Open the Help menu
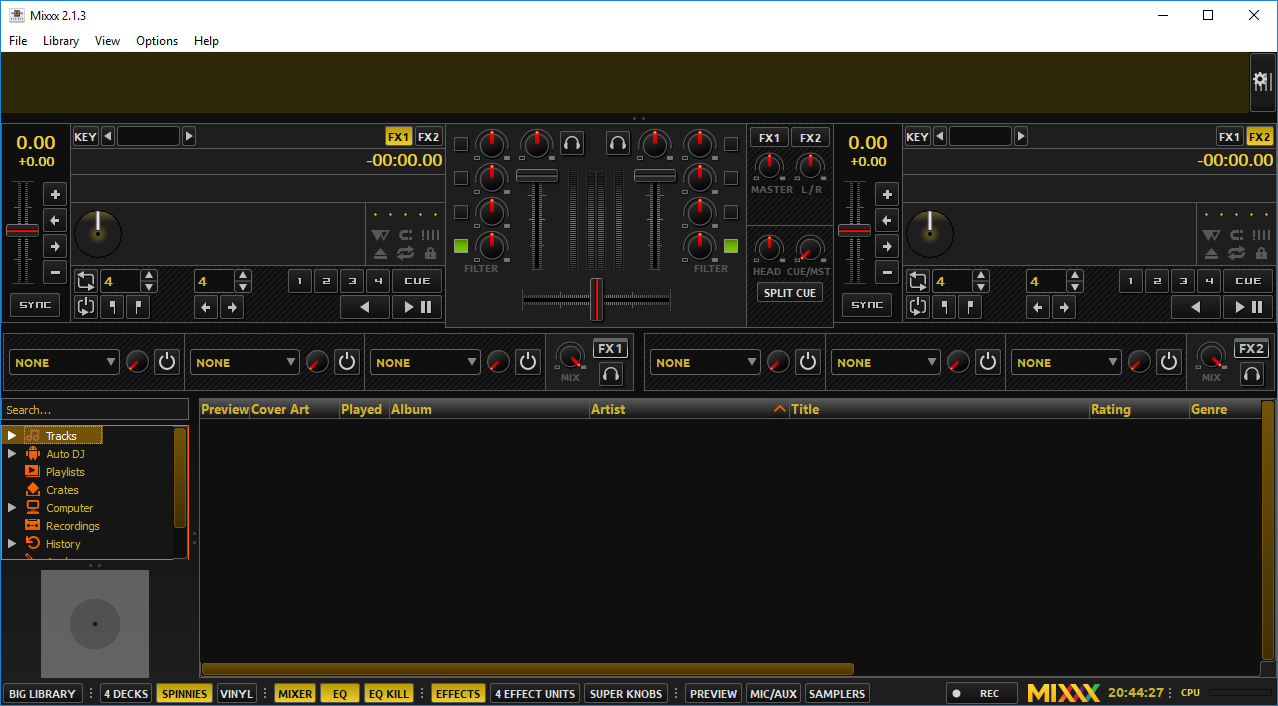 click(x=206, y=41)
